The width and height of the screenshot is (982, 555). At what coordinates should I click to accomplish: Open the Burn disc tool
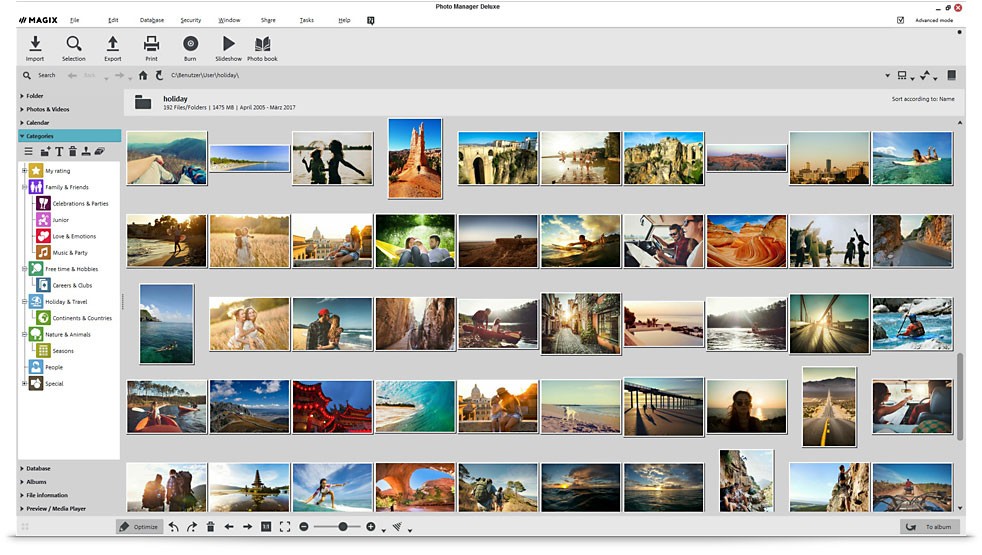pos(190,44)
